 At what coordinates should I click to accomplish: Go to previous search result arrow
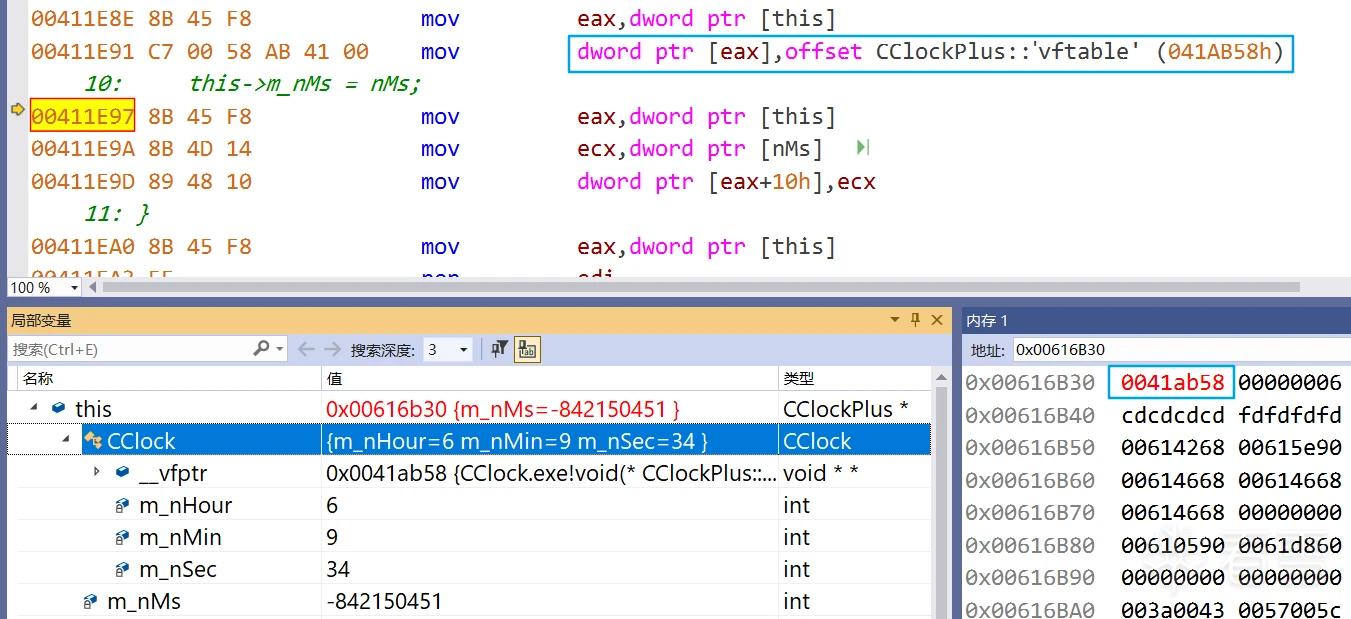[306, 349]
